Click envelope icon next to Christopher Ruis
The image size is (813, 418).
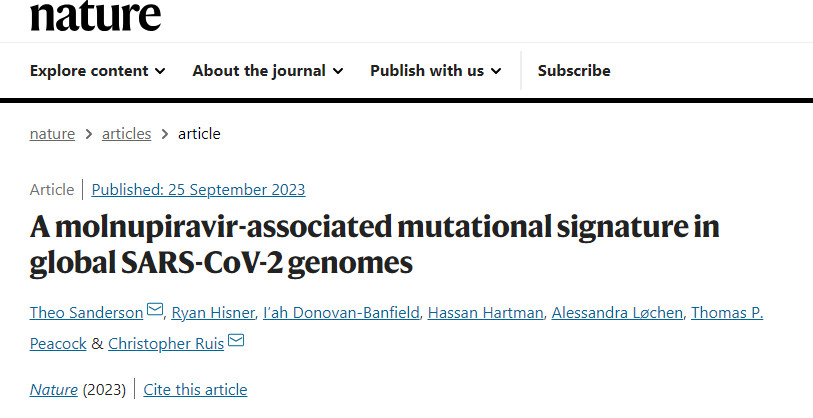[236, 342]
